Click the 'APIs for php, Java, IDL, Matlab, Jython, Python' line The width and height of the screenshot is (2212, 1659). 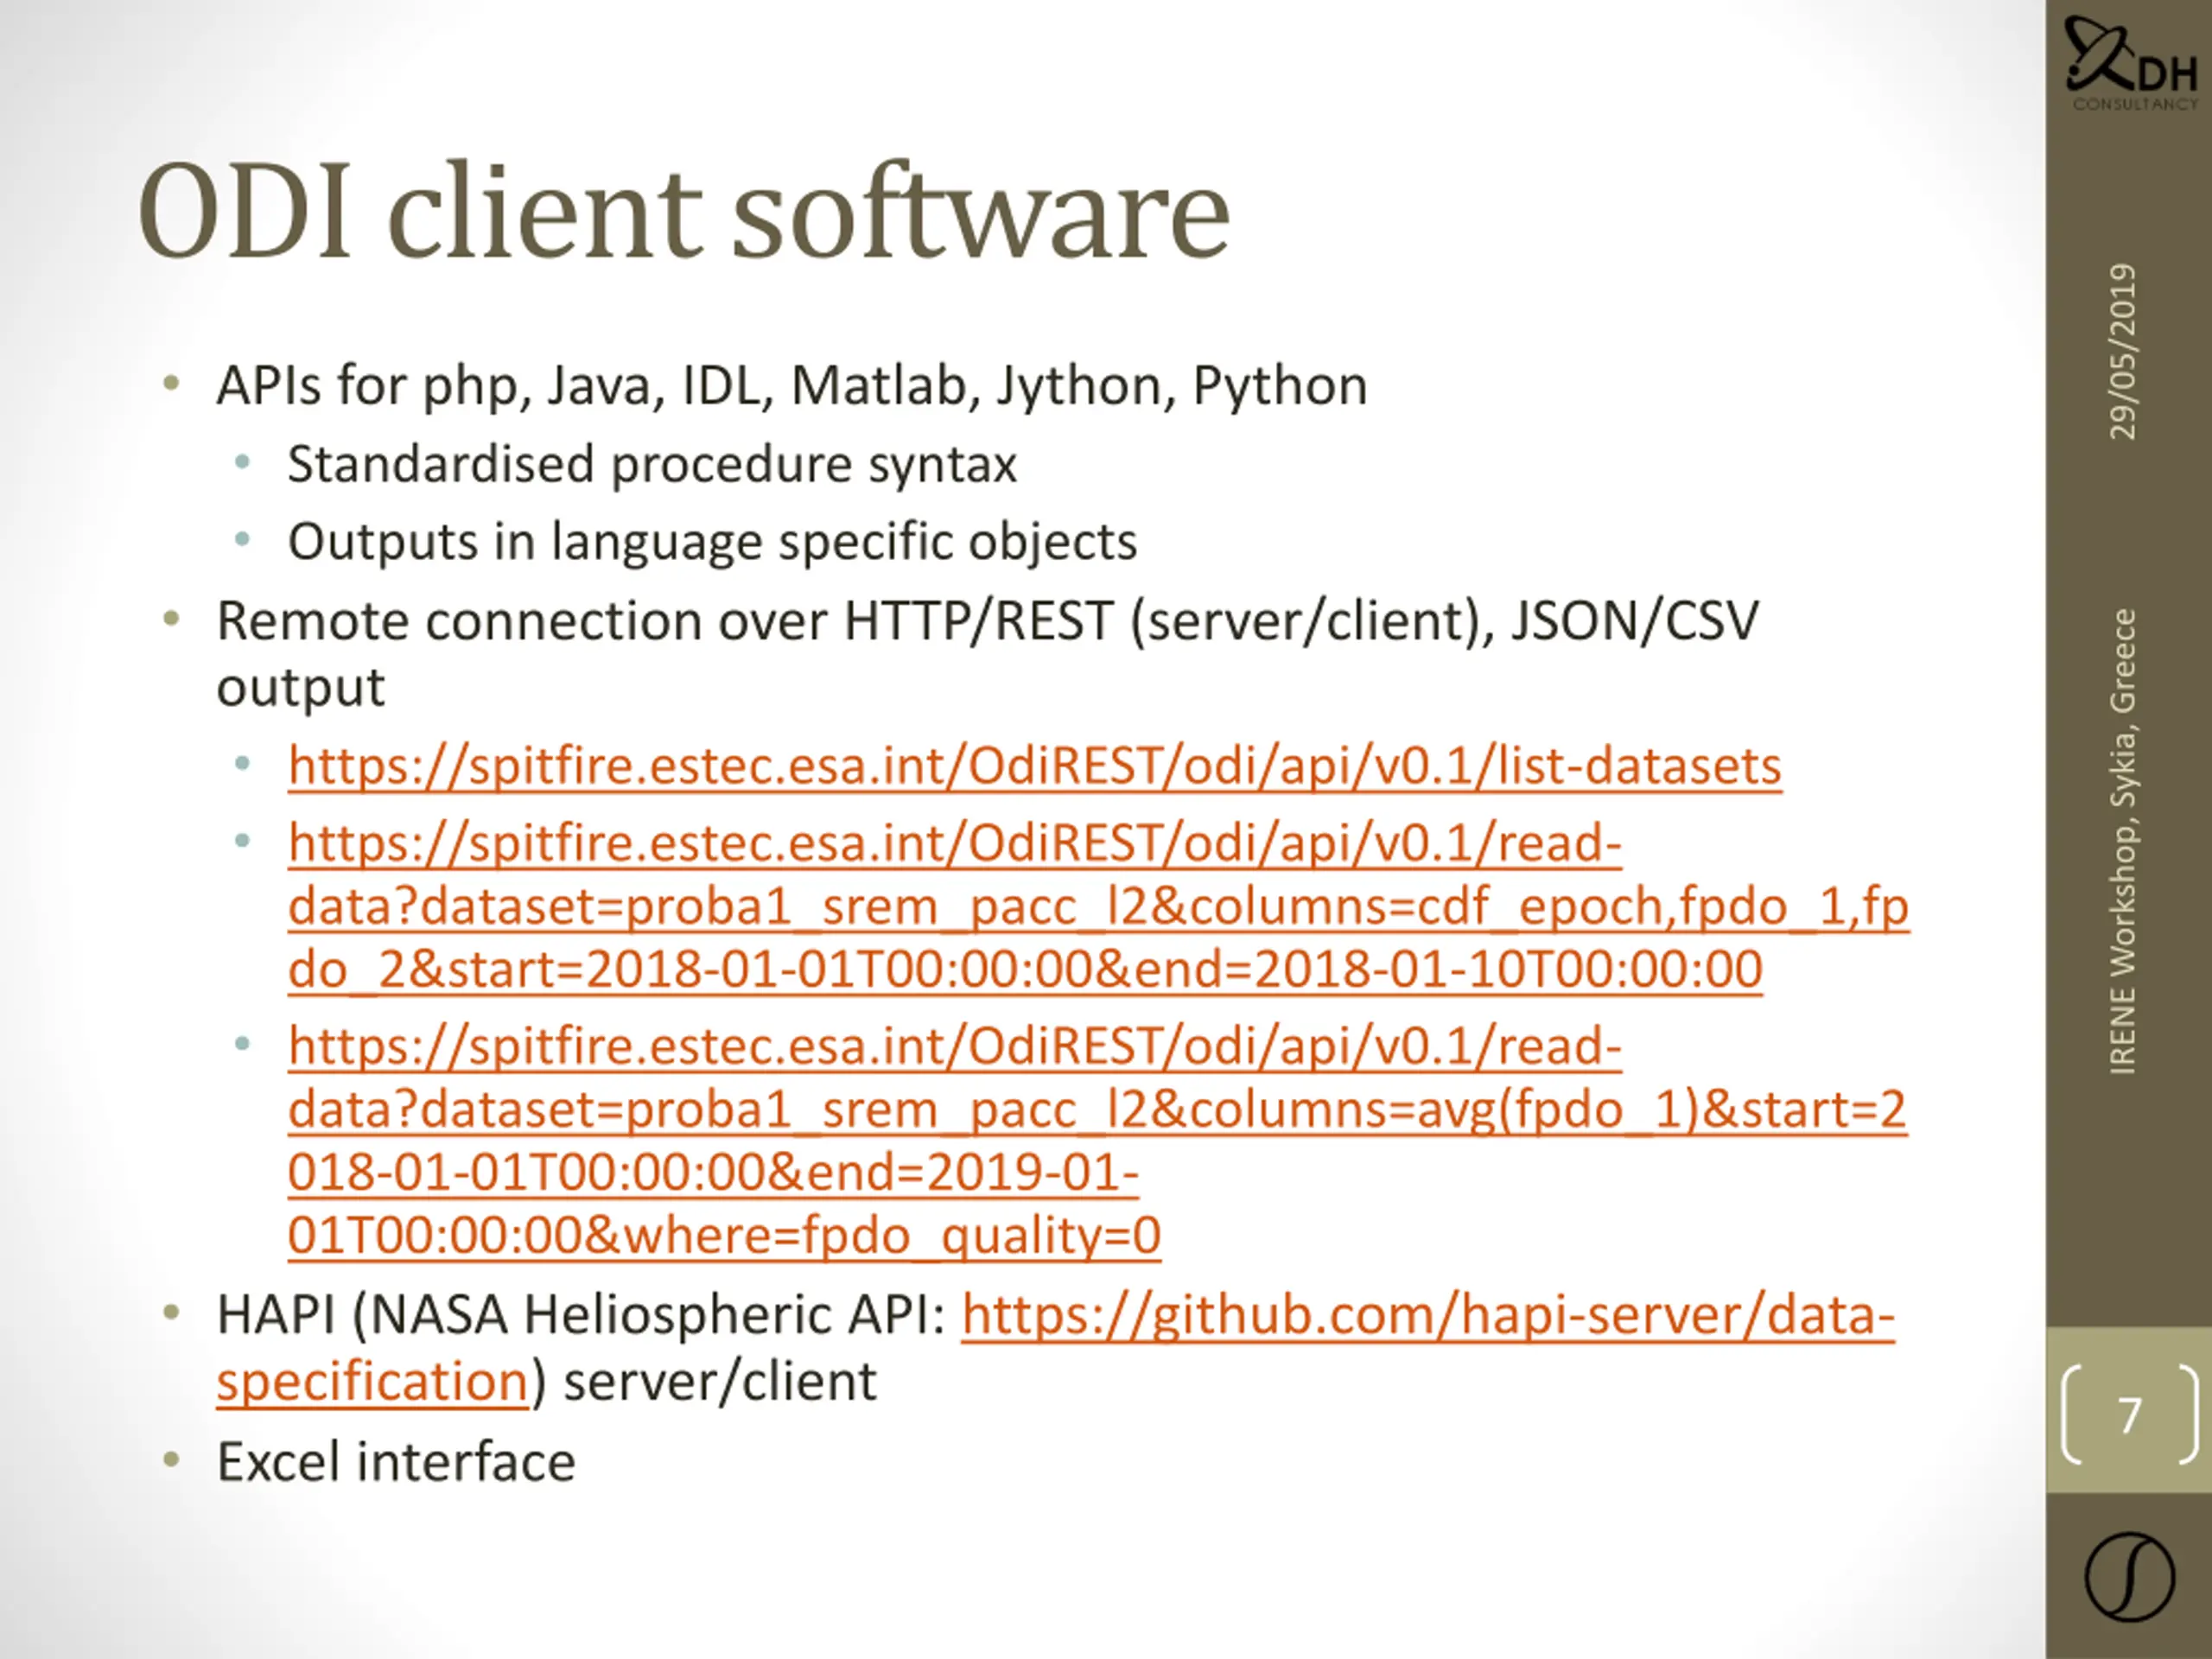pos(791,386)
